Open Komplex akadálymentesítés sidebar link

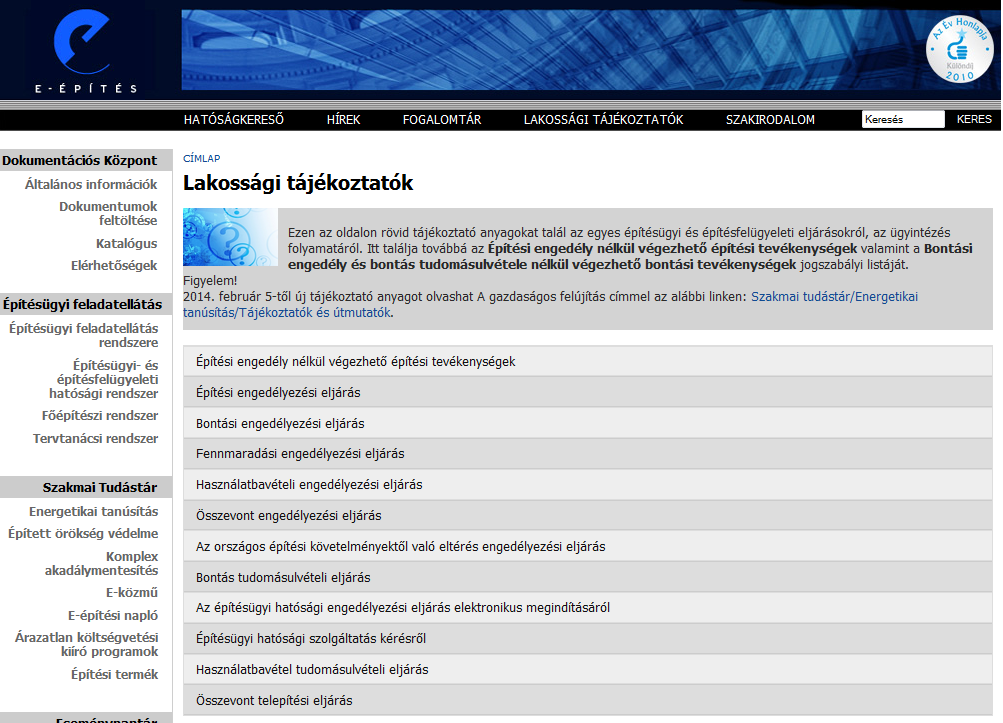pyautogui.click(x=101, y=564)
